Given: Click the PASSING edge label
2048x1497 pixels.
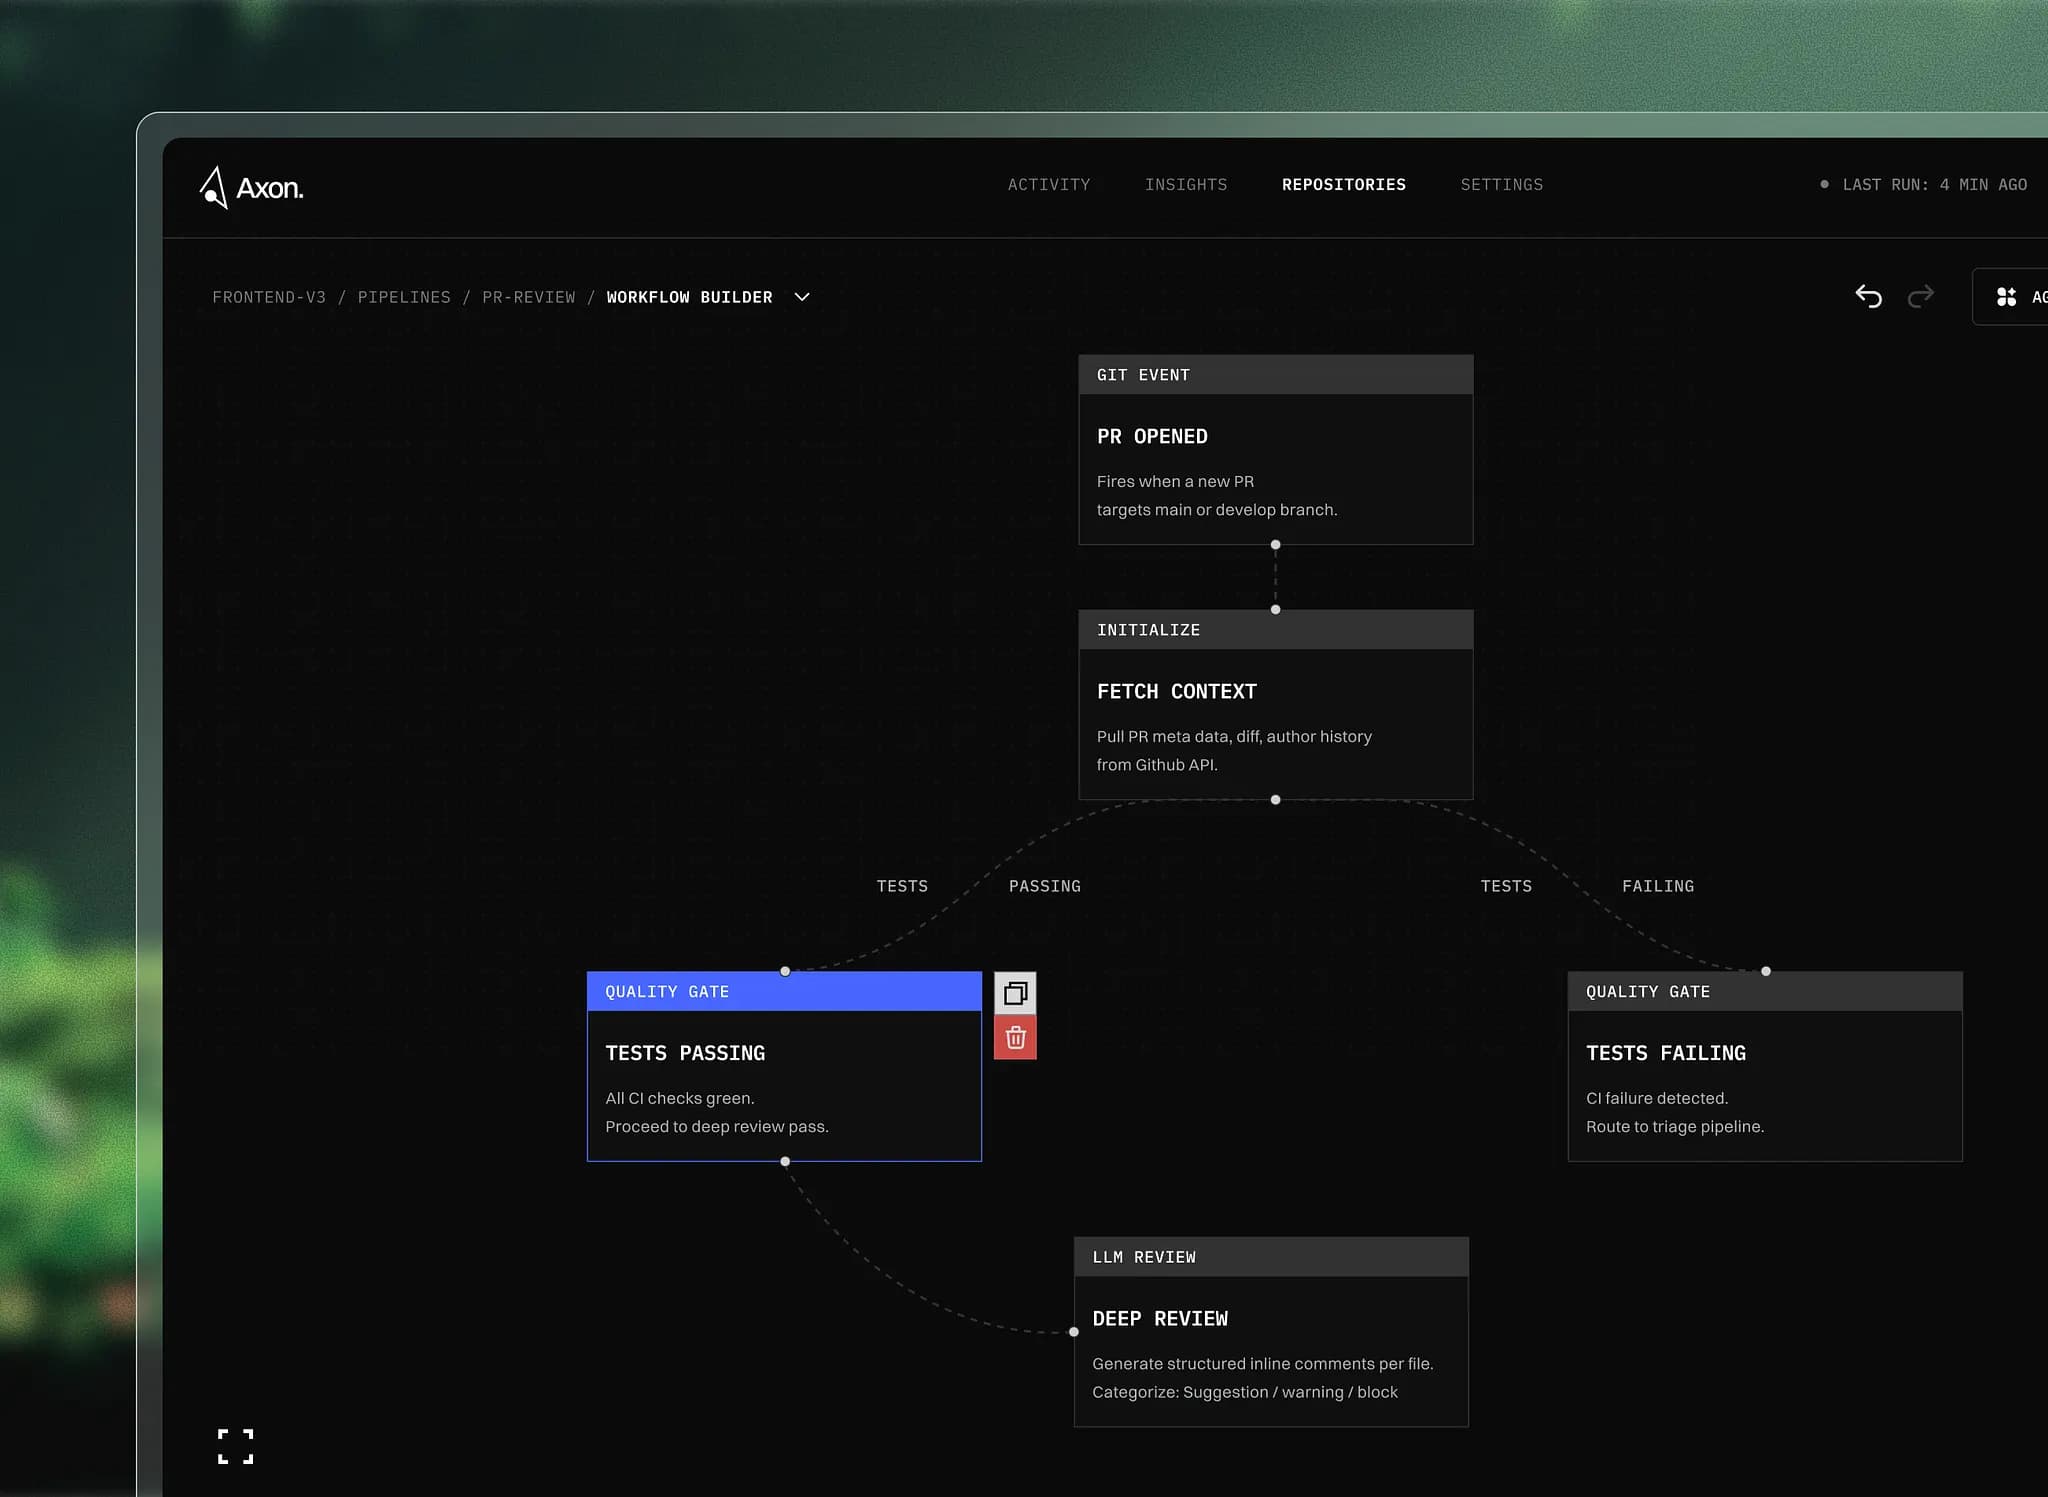Looking at the screenshot, I should click(1045, 886).
